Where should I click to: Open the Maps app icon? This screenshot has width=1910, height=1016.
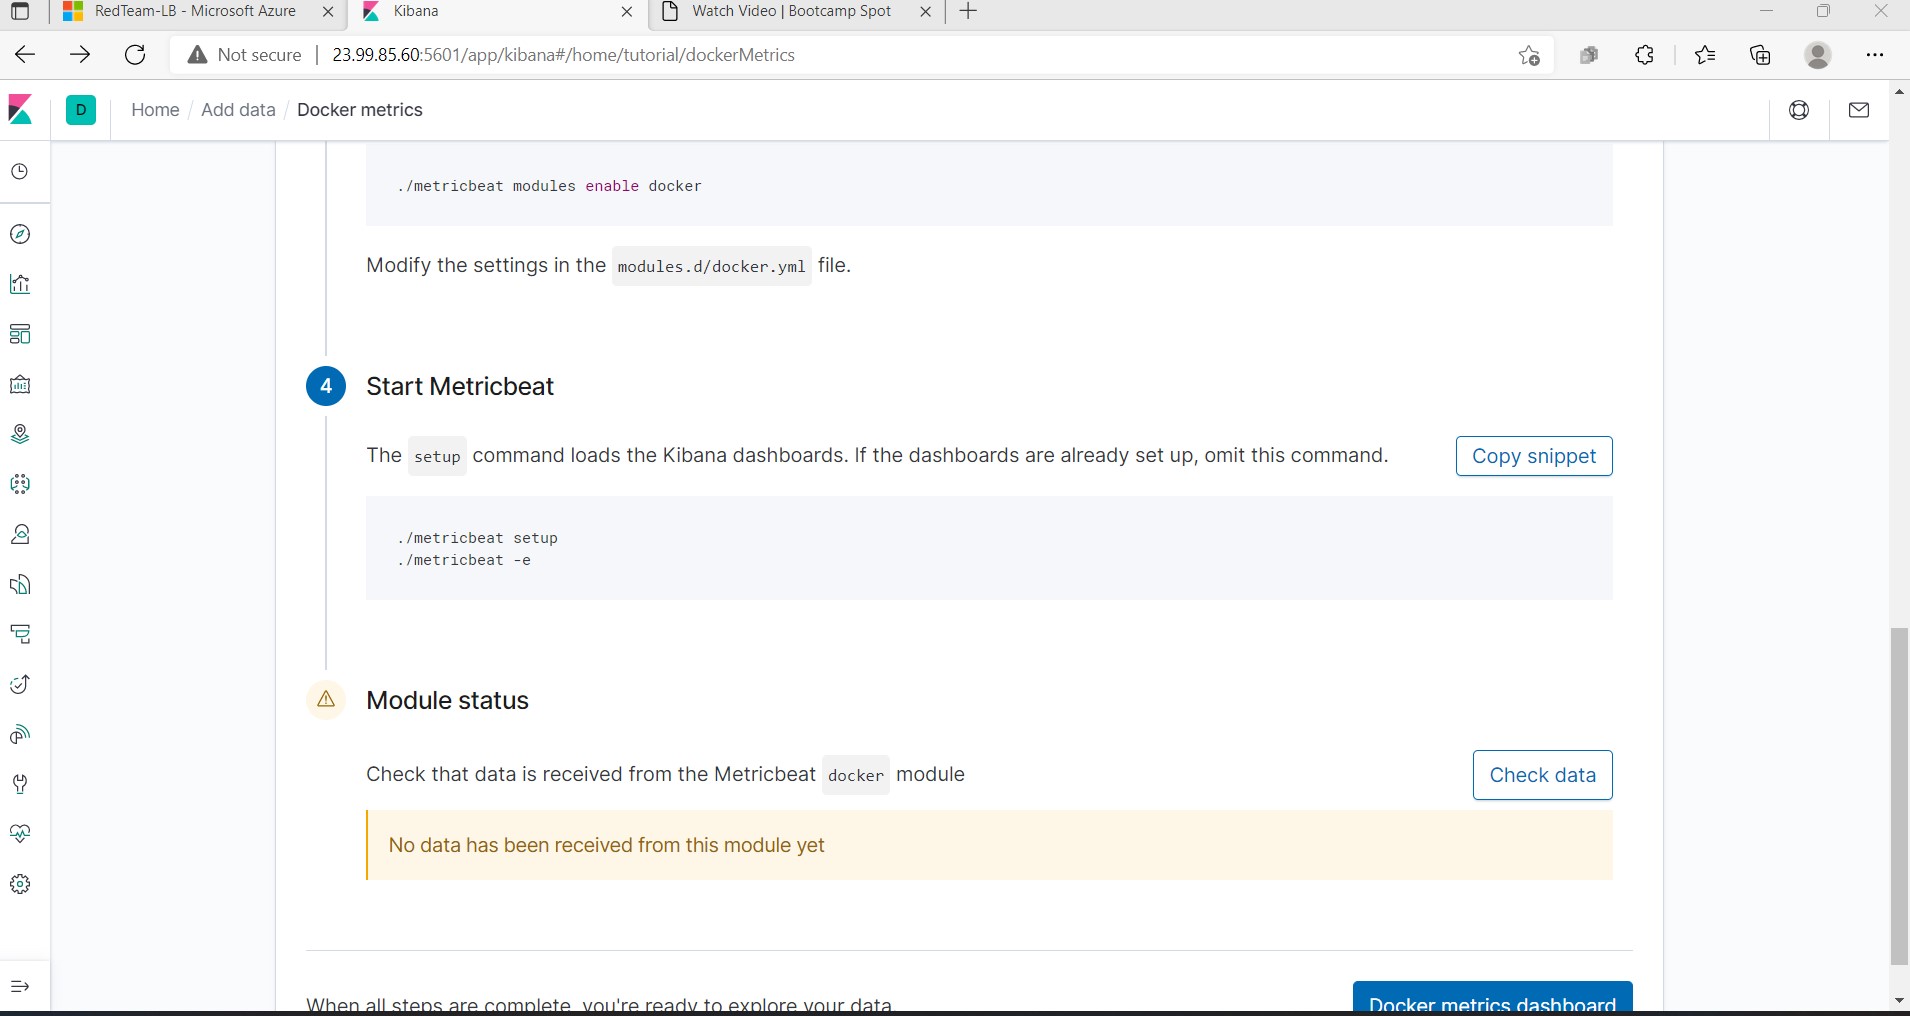[20, 434]
